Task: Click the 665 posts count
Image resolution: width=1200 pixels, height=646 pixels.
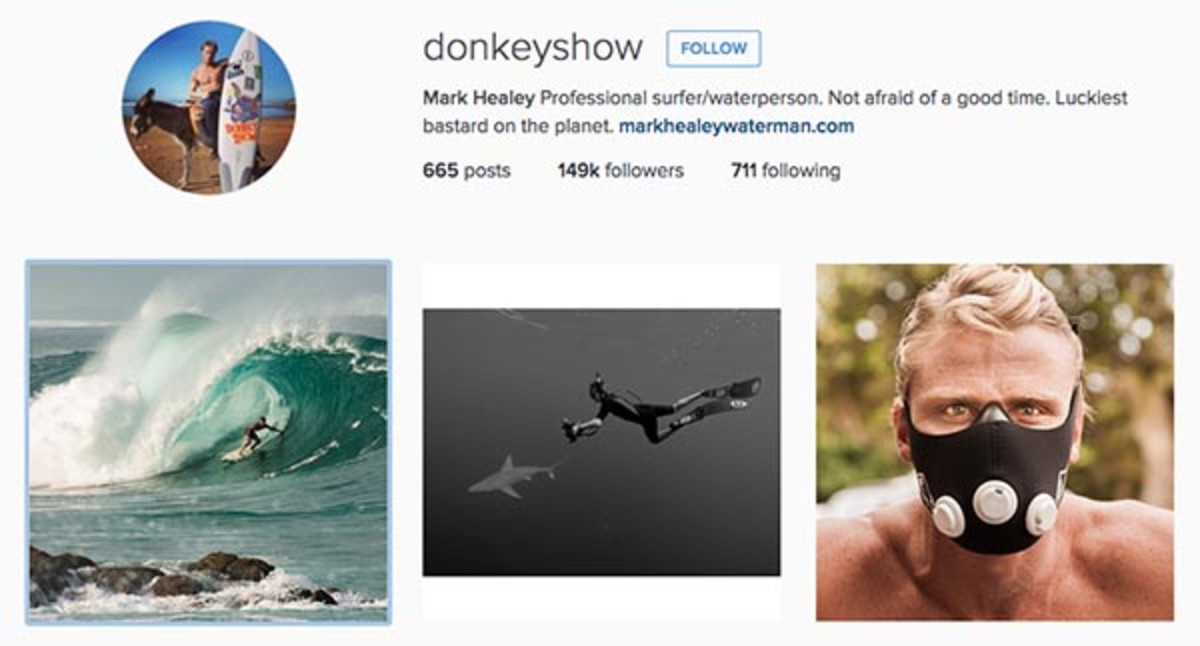Action: pyautogui.click(x=466, y=170)
